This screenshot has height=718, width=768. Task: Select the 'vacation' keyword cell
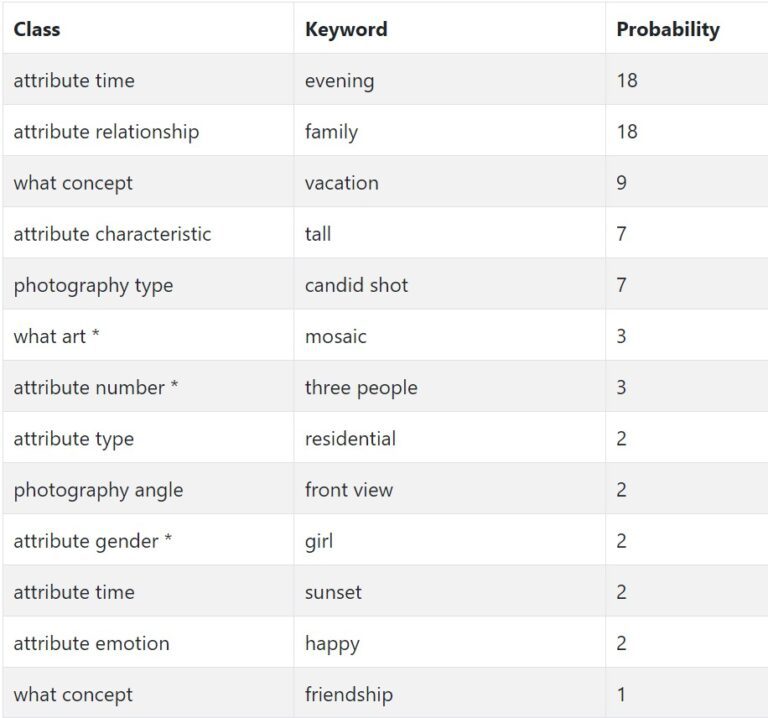point(449,182)
